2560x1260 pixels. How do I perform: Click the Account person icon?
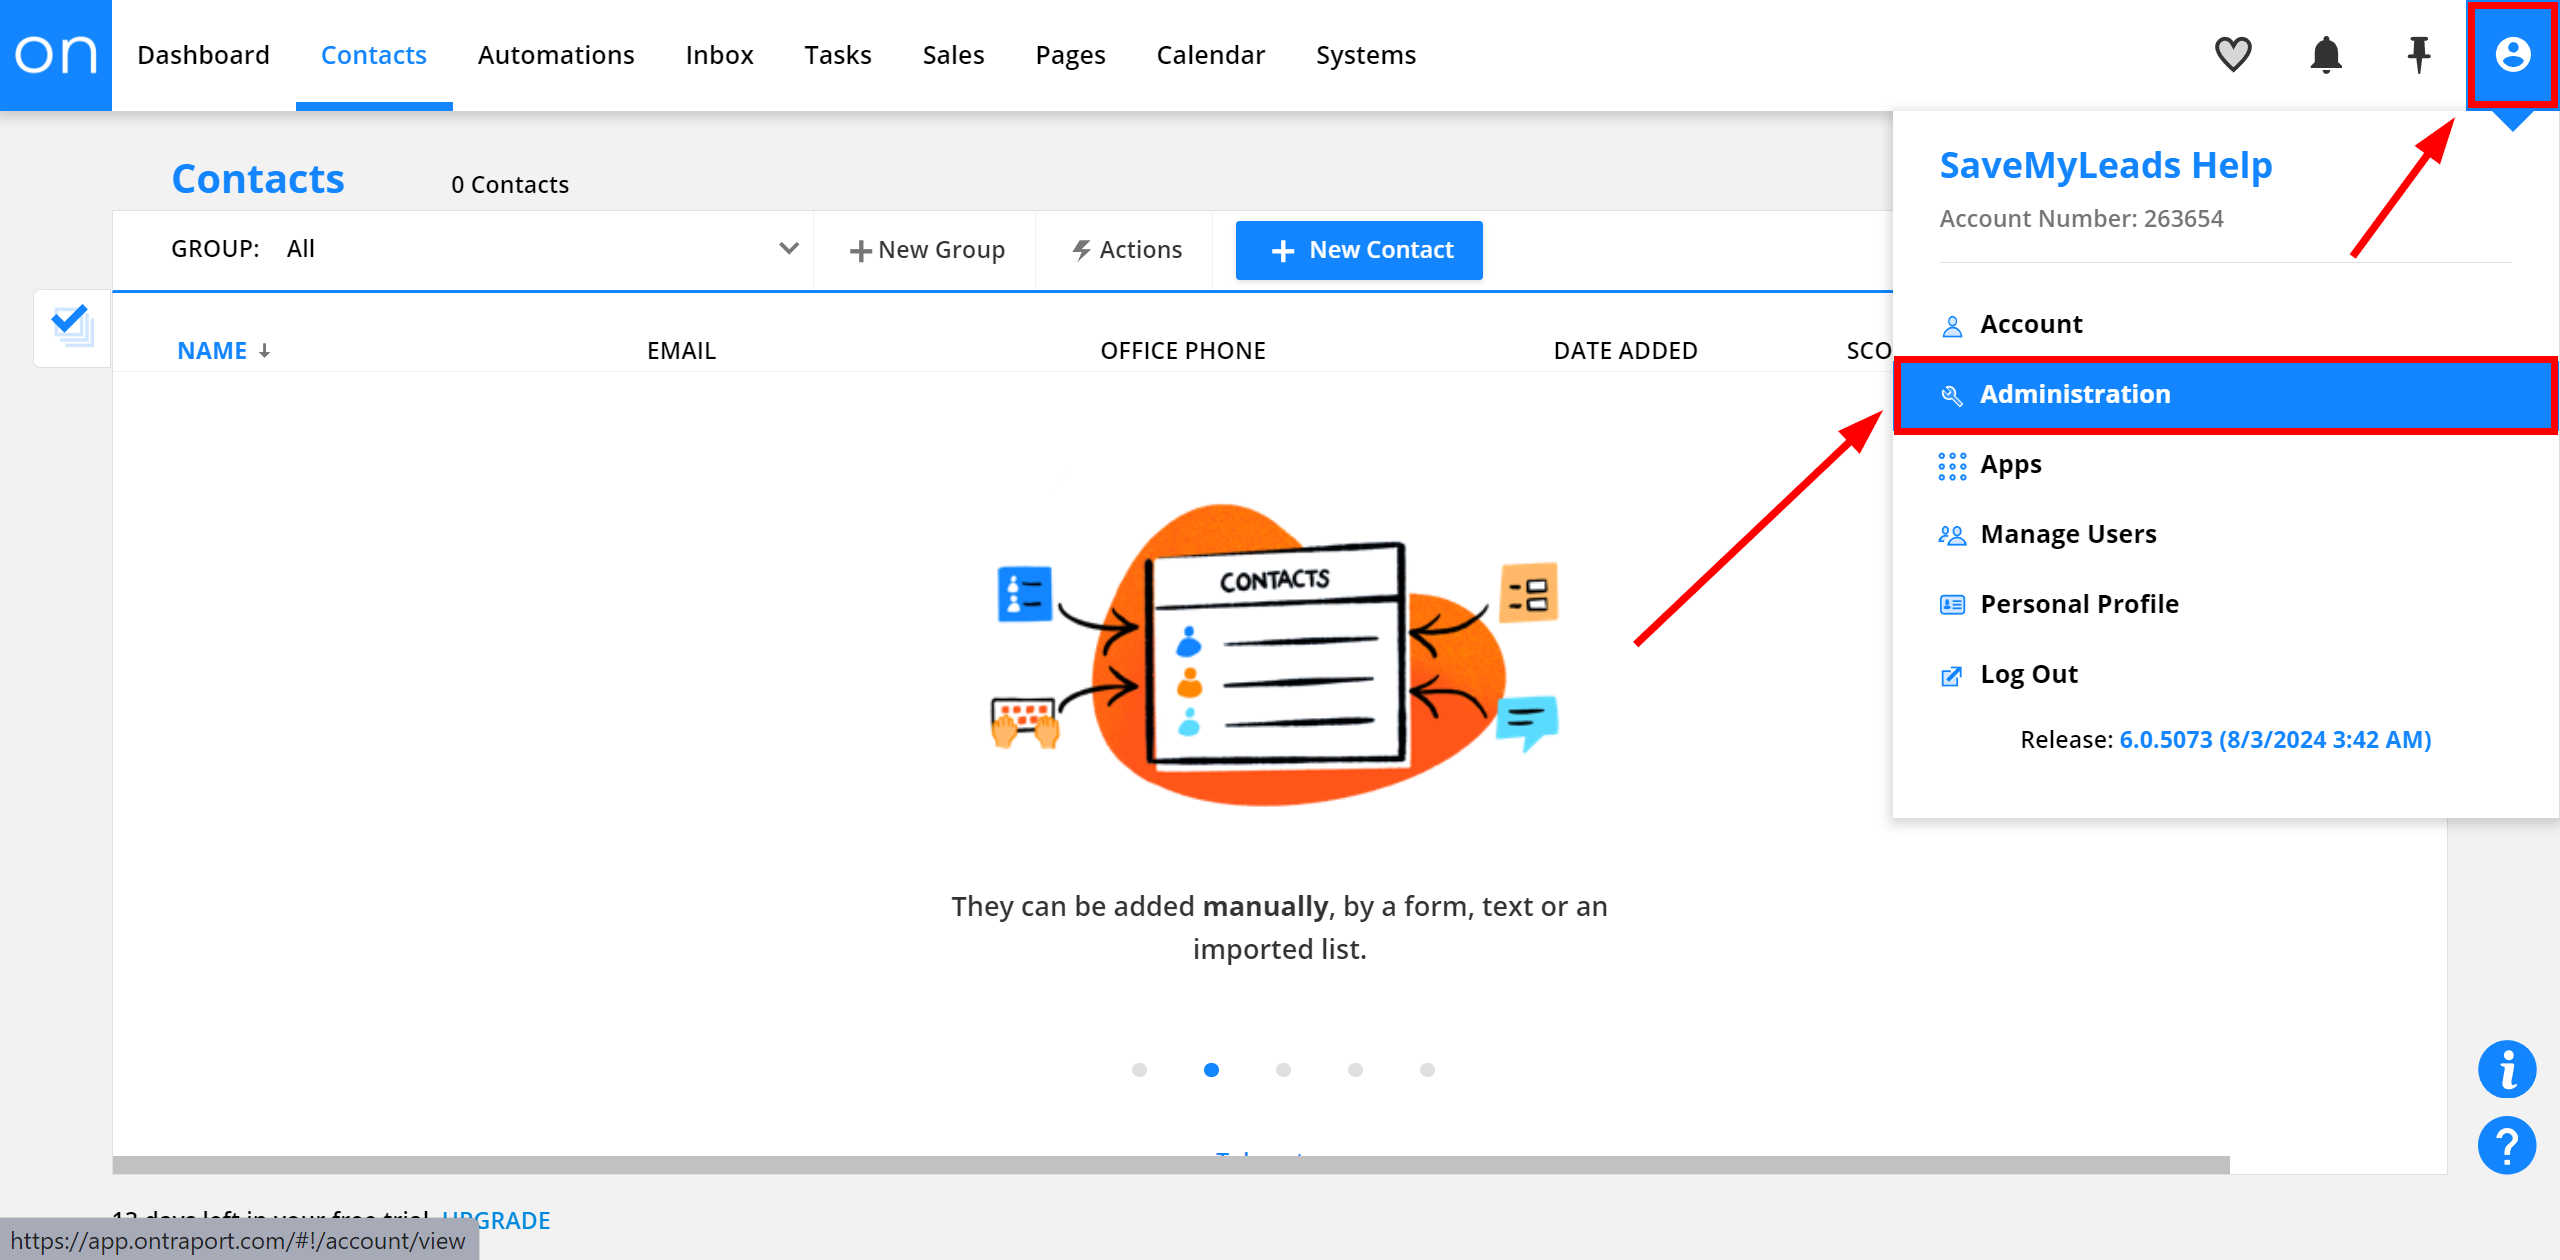pyautogui.click(x=1951, y=326)
